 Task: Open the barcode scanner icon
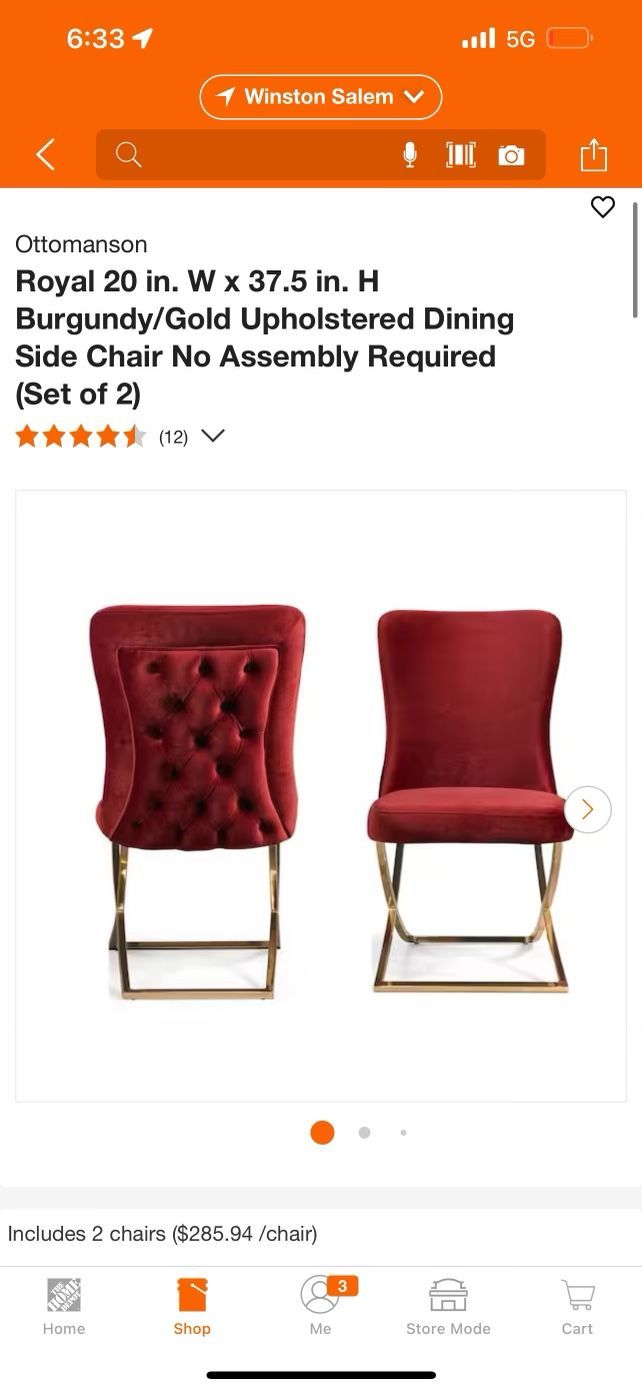461,155
